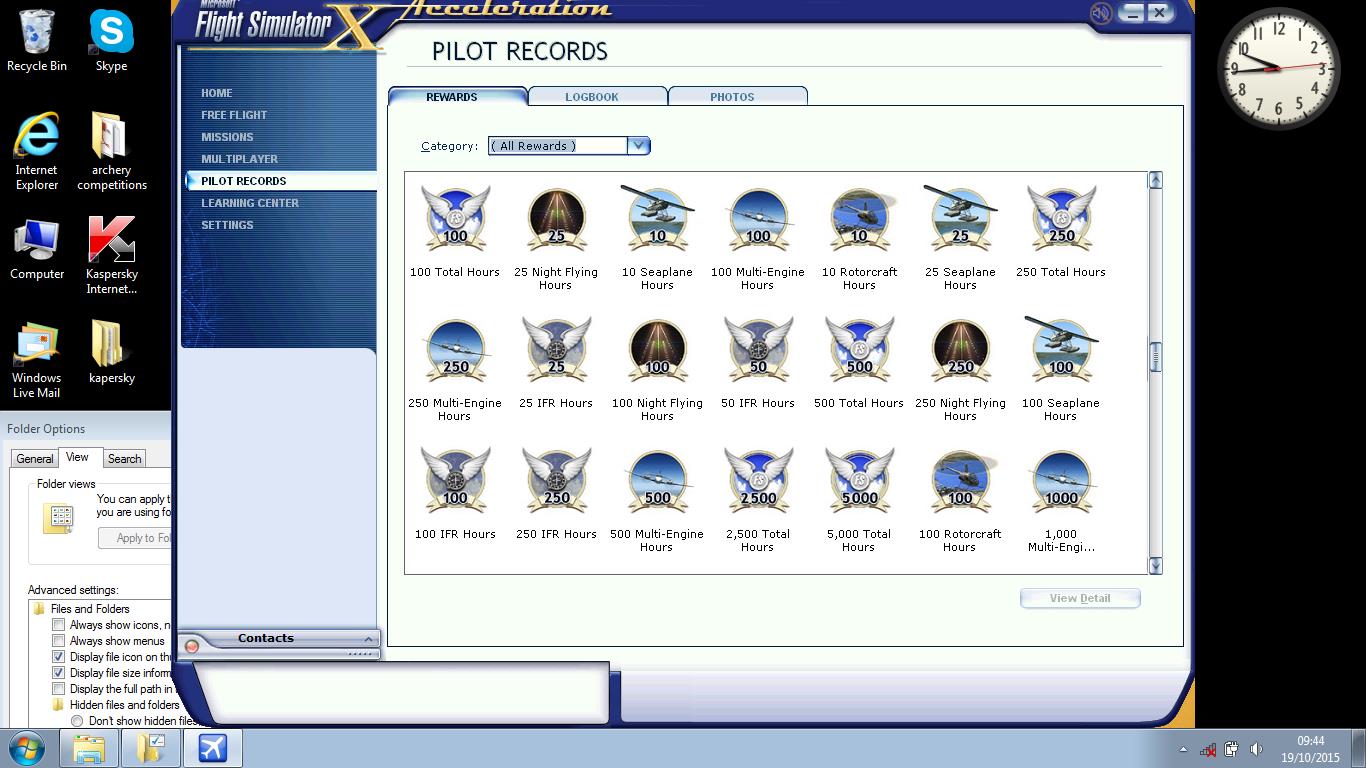Open the Category rewards dropdown

639,146
